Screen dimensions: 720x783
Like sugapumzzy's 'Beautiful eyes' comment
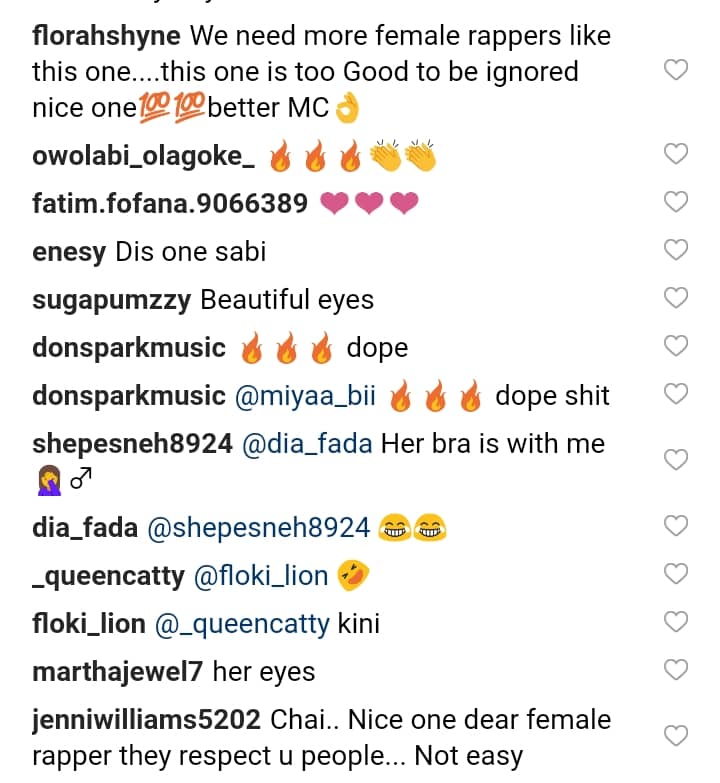tap(677, 298)
